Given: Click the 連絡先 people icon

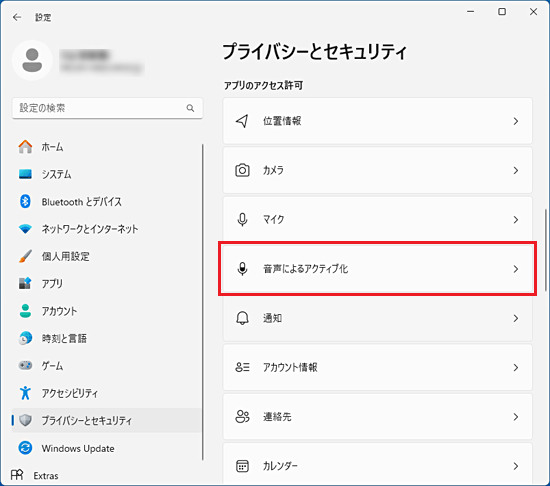Looking at the screenshot, I should (242, 417).
